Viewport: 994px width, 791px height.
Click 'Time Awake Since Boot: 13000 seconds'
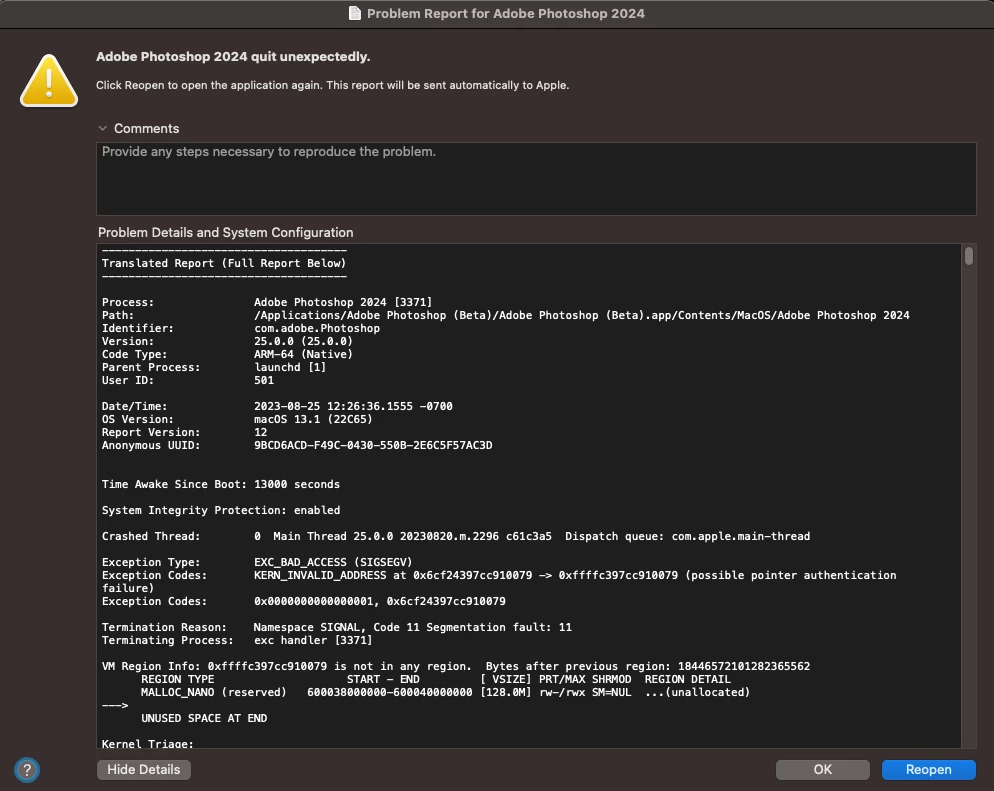coord(221,484)
